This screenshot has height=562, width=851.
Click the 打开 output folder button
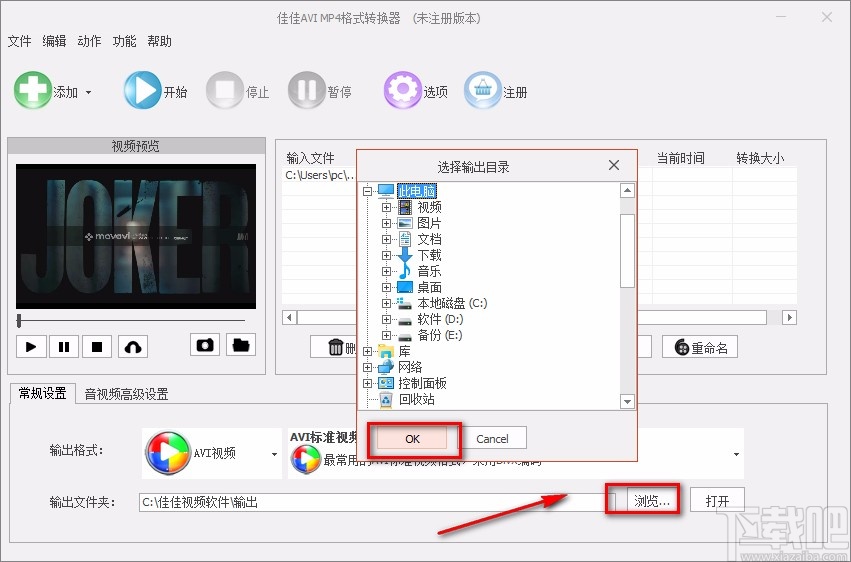717,501
